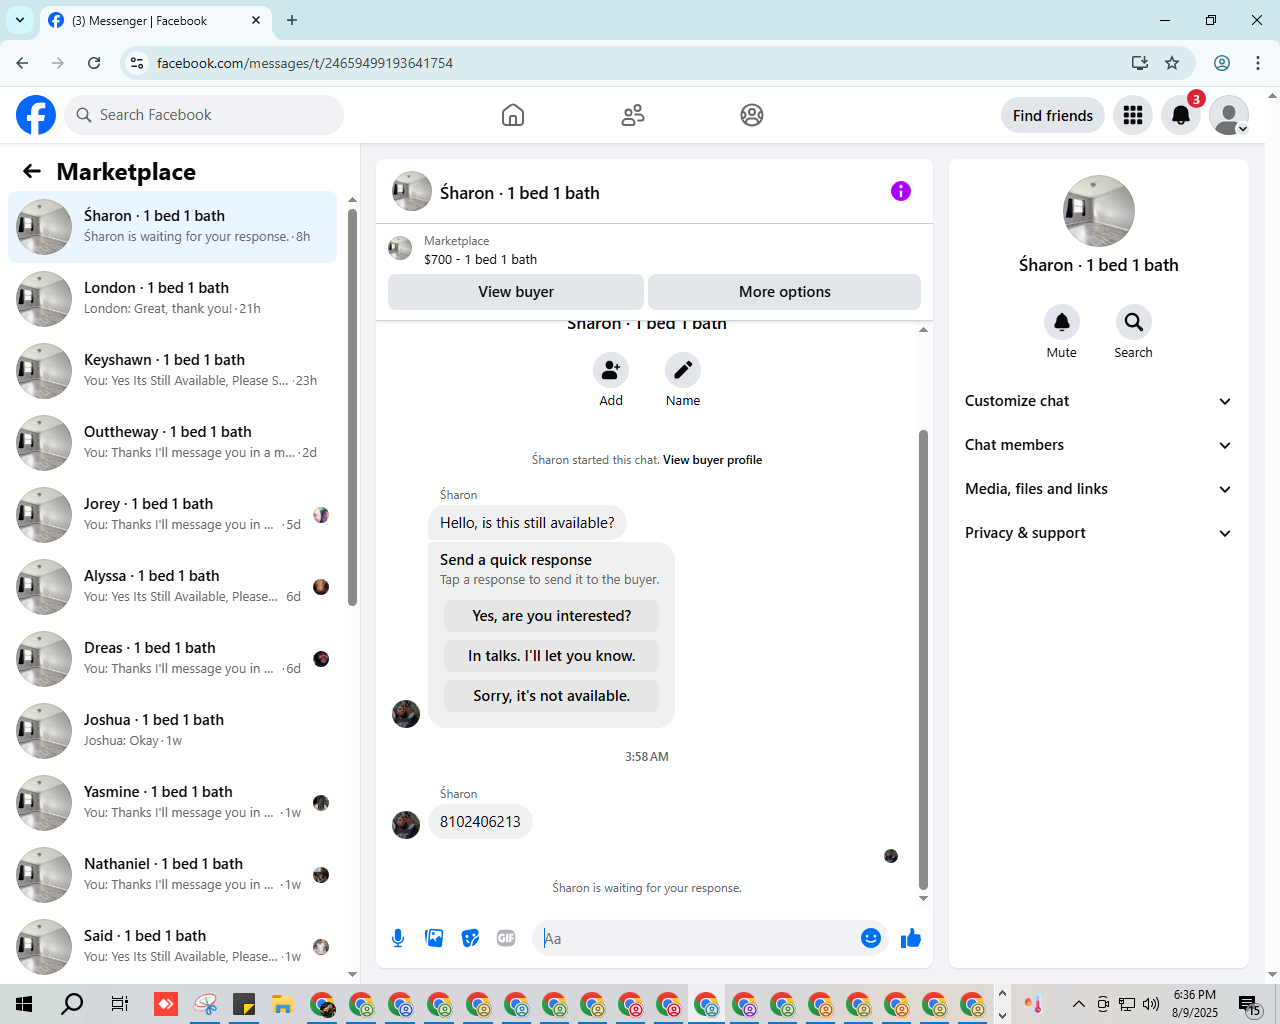Reload the page

pos(94,63)
